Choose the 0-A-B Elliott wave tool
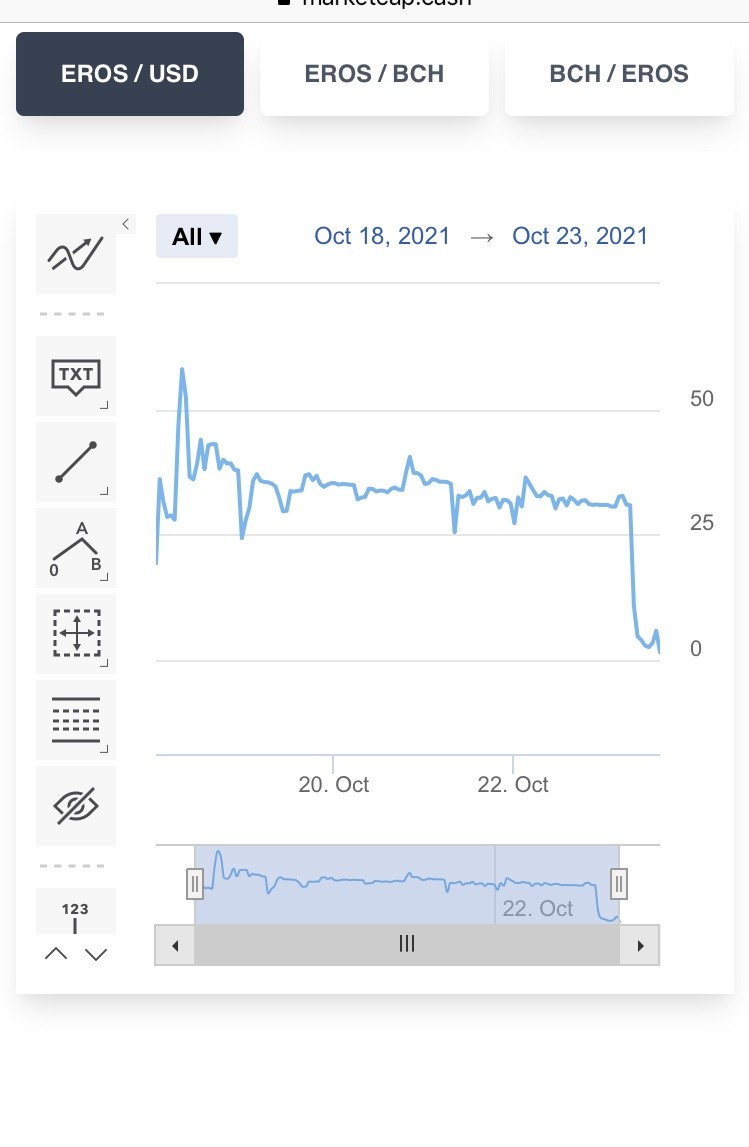This screenshot has height=1147, width=749. tap(76, 548)
